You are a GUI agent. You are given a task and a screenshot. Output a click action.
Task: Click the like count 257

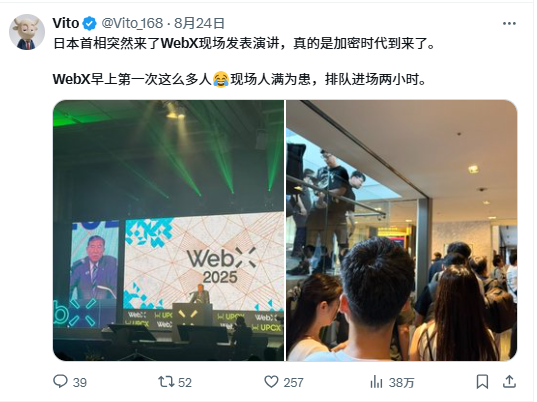293,382
